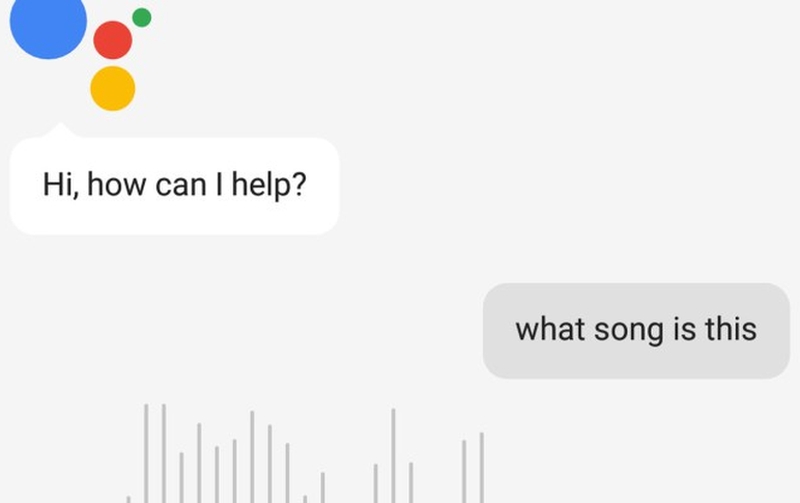Image resolution: width=800 pixels, height=503 pixels.
Task: Tap the word "is" in the user query
Action: point(684,330)
